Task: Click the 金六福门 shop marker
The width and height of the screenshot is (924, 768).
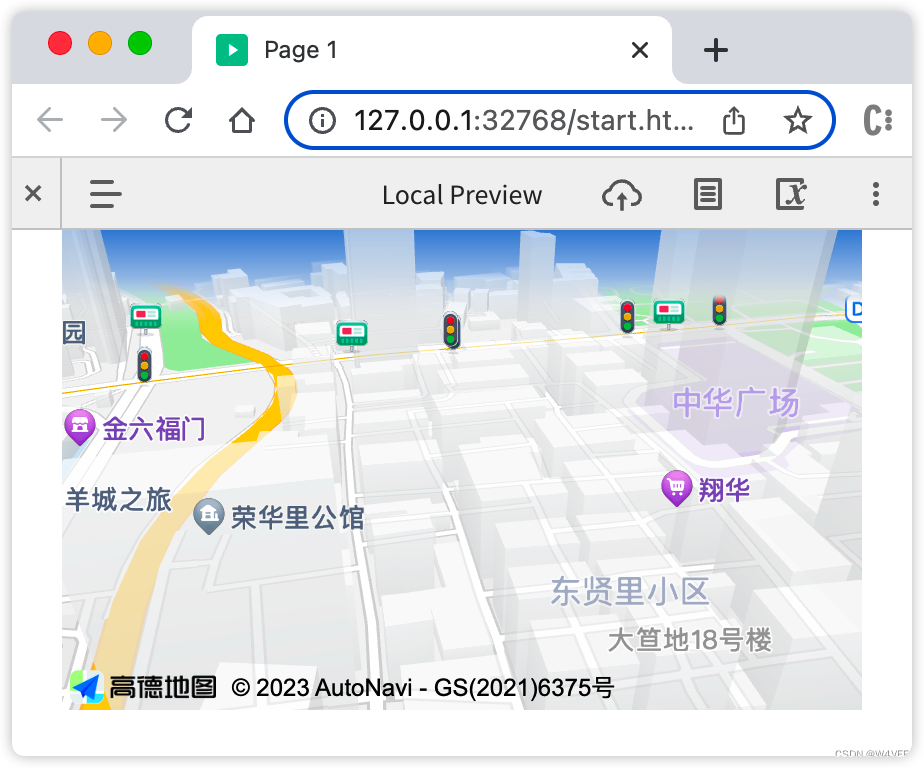Action: [79, 428]
